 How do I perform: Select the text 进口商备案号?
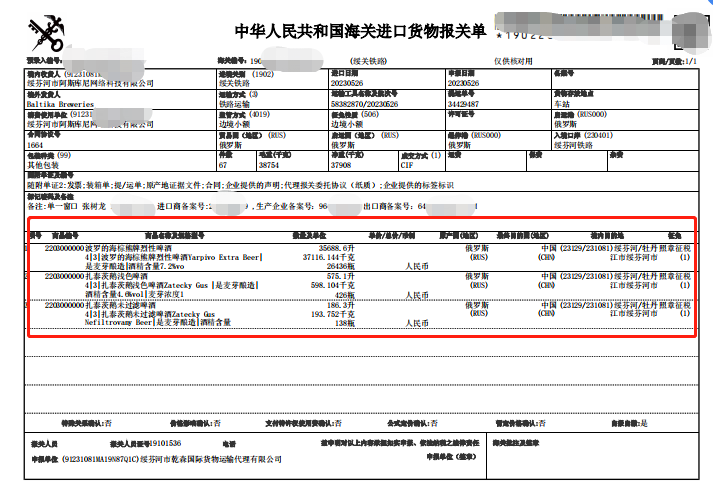pyautogui.click(x=182, y=206)
